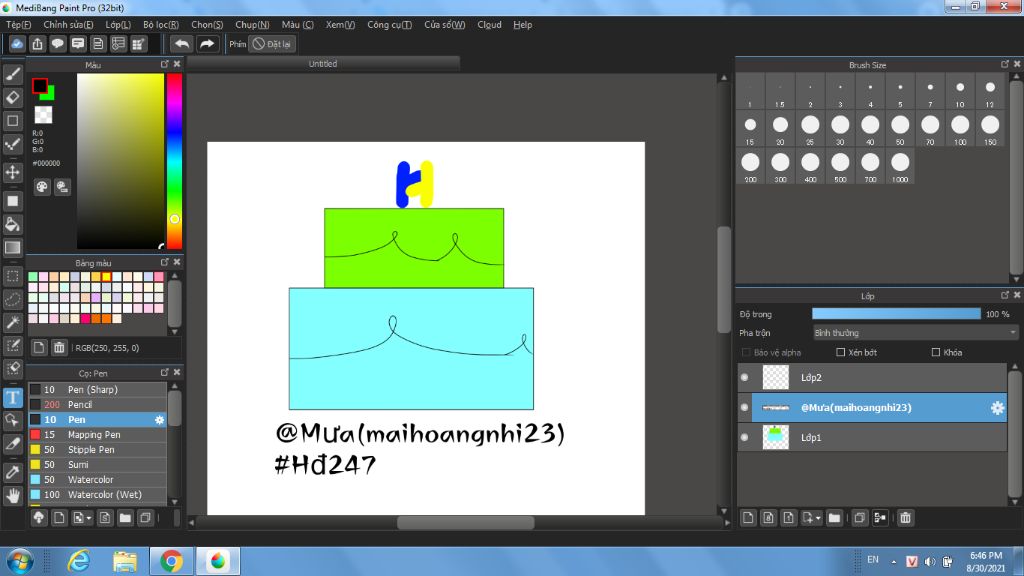Open Google Chrome from the taskbar

click(170, 561)
